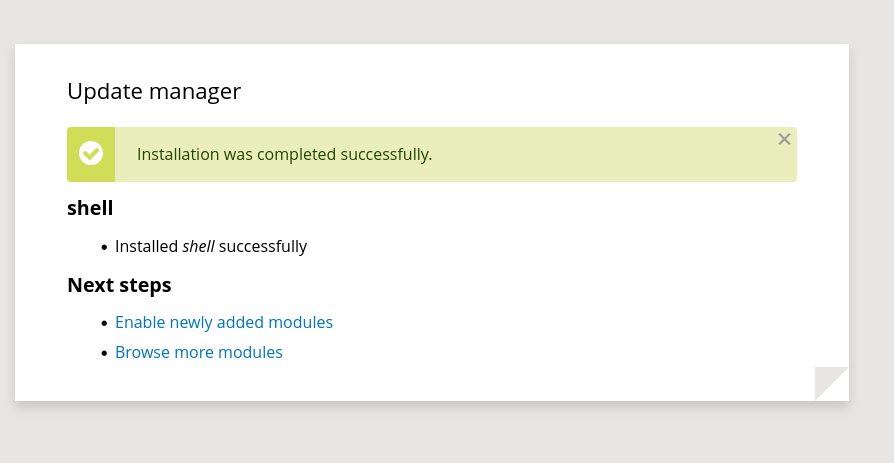Click the bullet before Enable newly added modules
This screenshot has height=463, width=894.
pyautogui.click(x=104, y=323)
